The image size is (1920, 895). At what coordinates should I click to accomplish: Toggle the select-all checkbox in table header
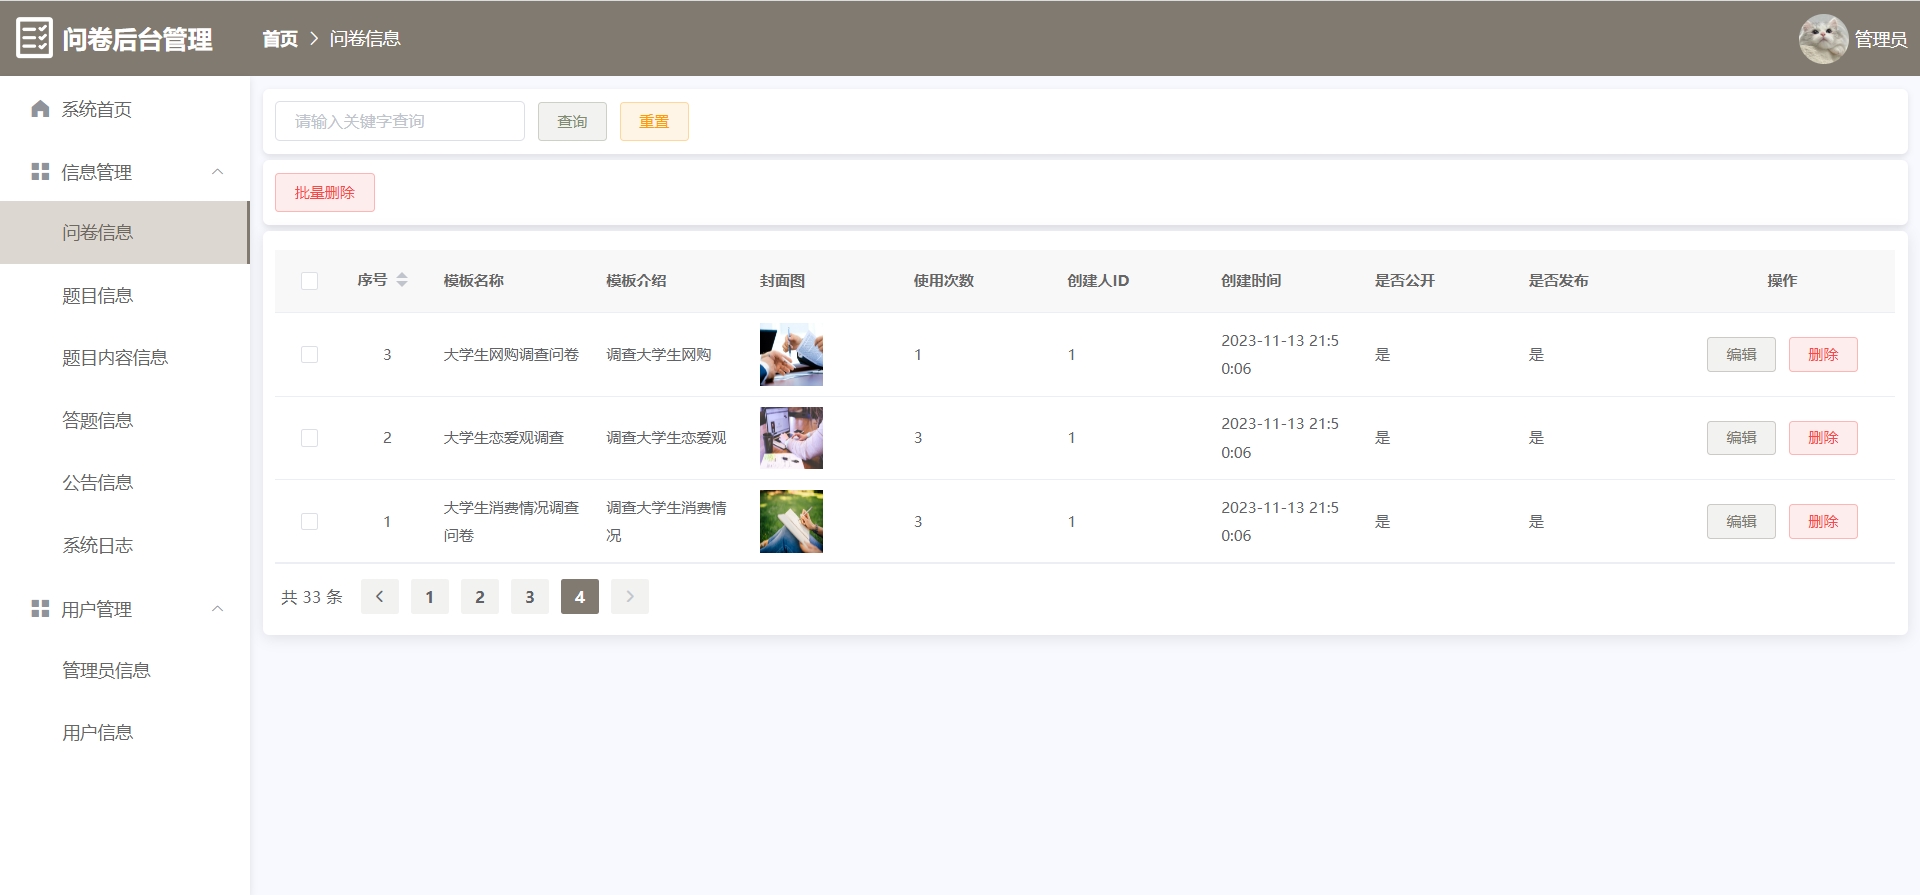click(309, 281)
